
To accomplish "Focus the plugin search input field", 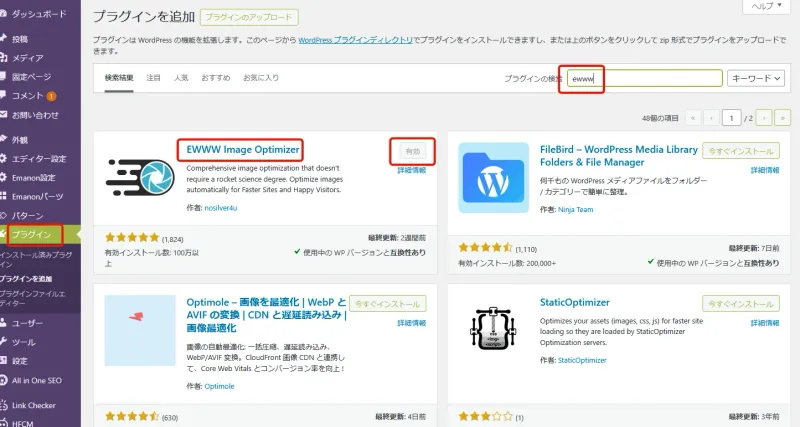I will pos(644,78).
